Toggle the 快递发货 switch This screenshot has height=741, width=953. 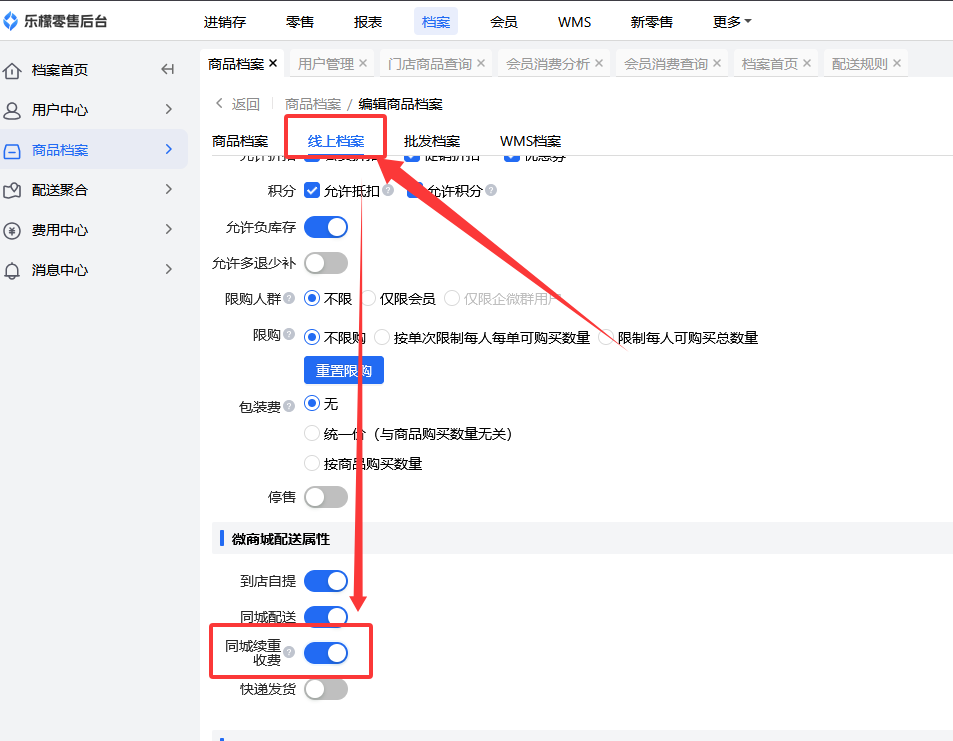326,689
